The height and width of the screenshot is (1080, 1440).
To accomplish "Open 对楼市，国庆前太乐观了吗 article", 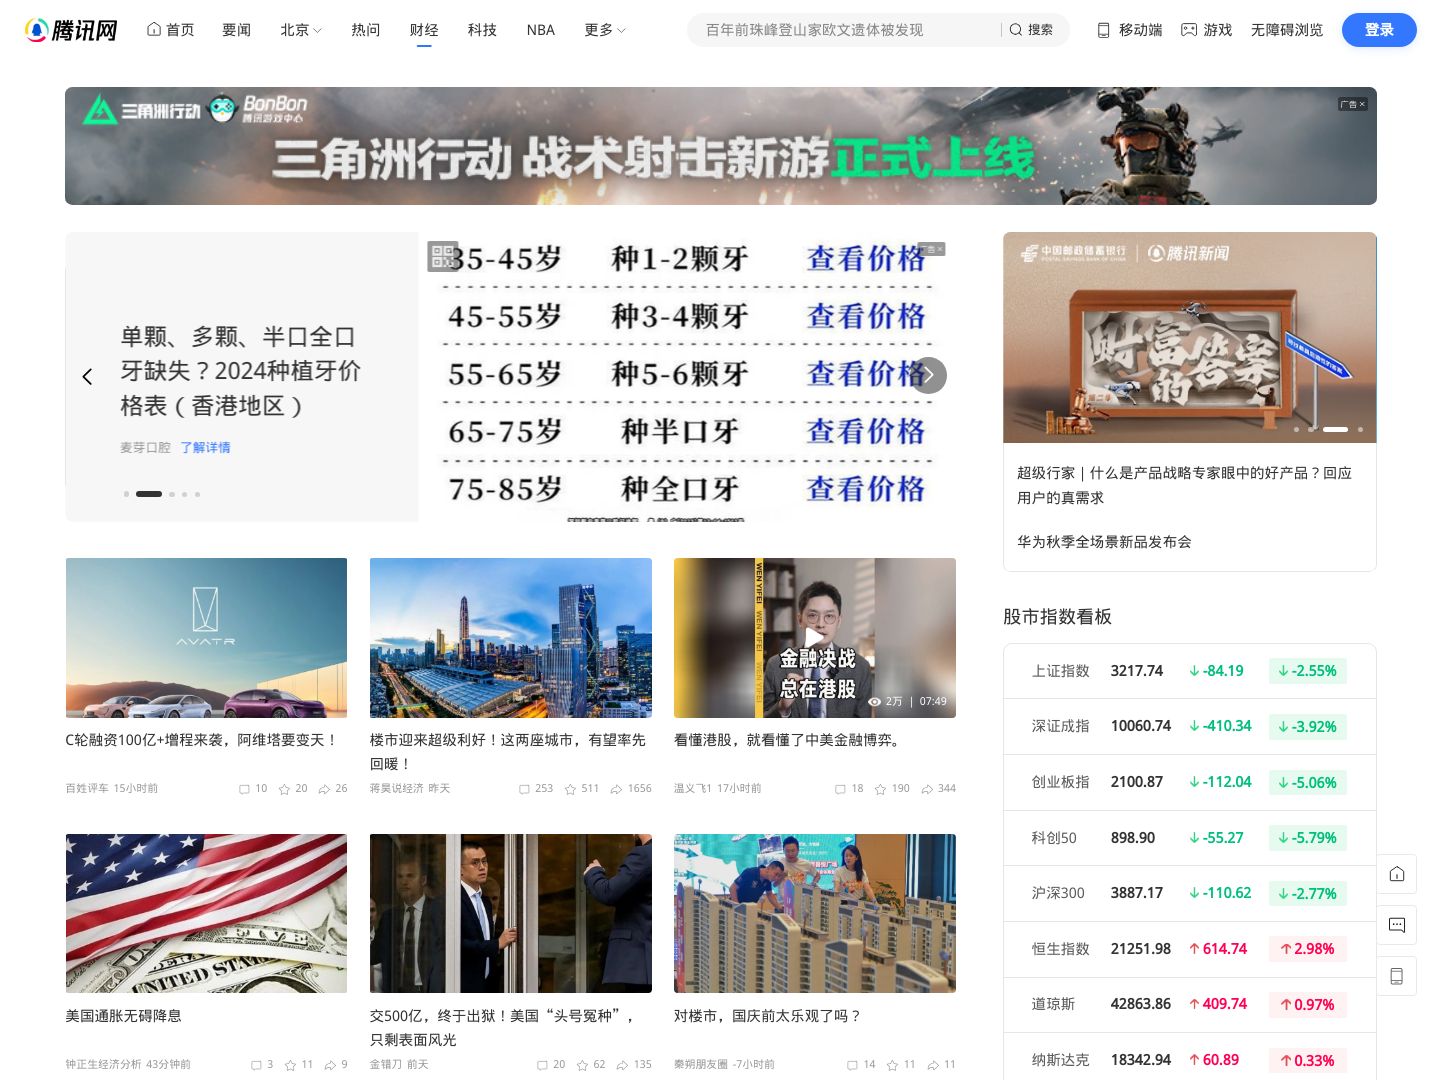I will [768, 1016].
